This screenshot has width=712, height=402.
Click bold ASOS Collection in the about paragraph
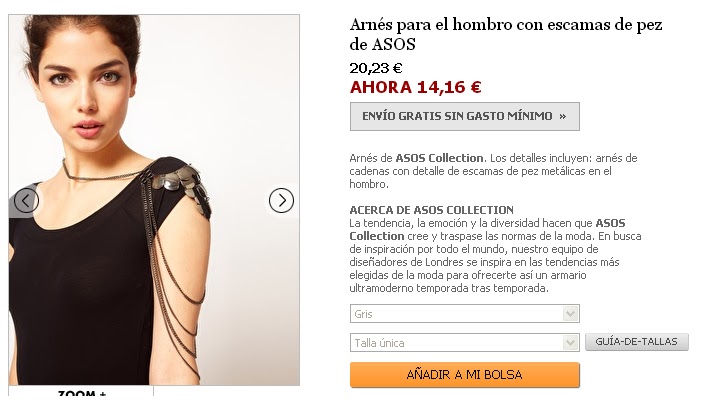point(487,229)
